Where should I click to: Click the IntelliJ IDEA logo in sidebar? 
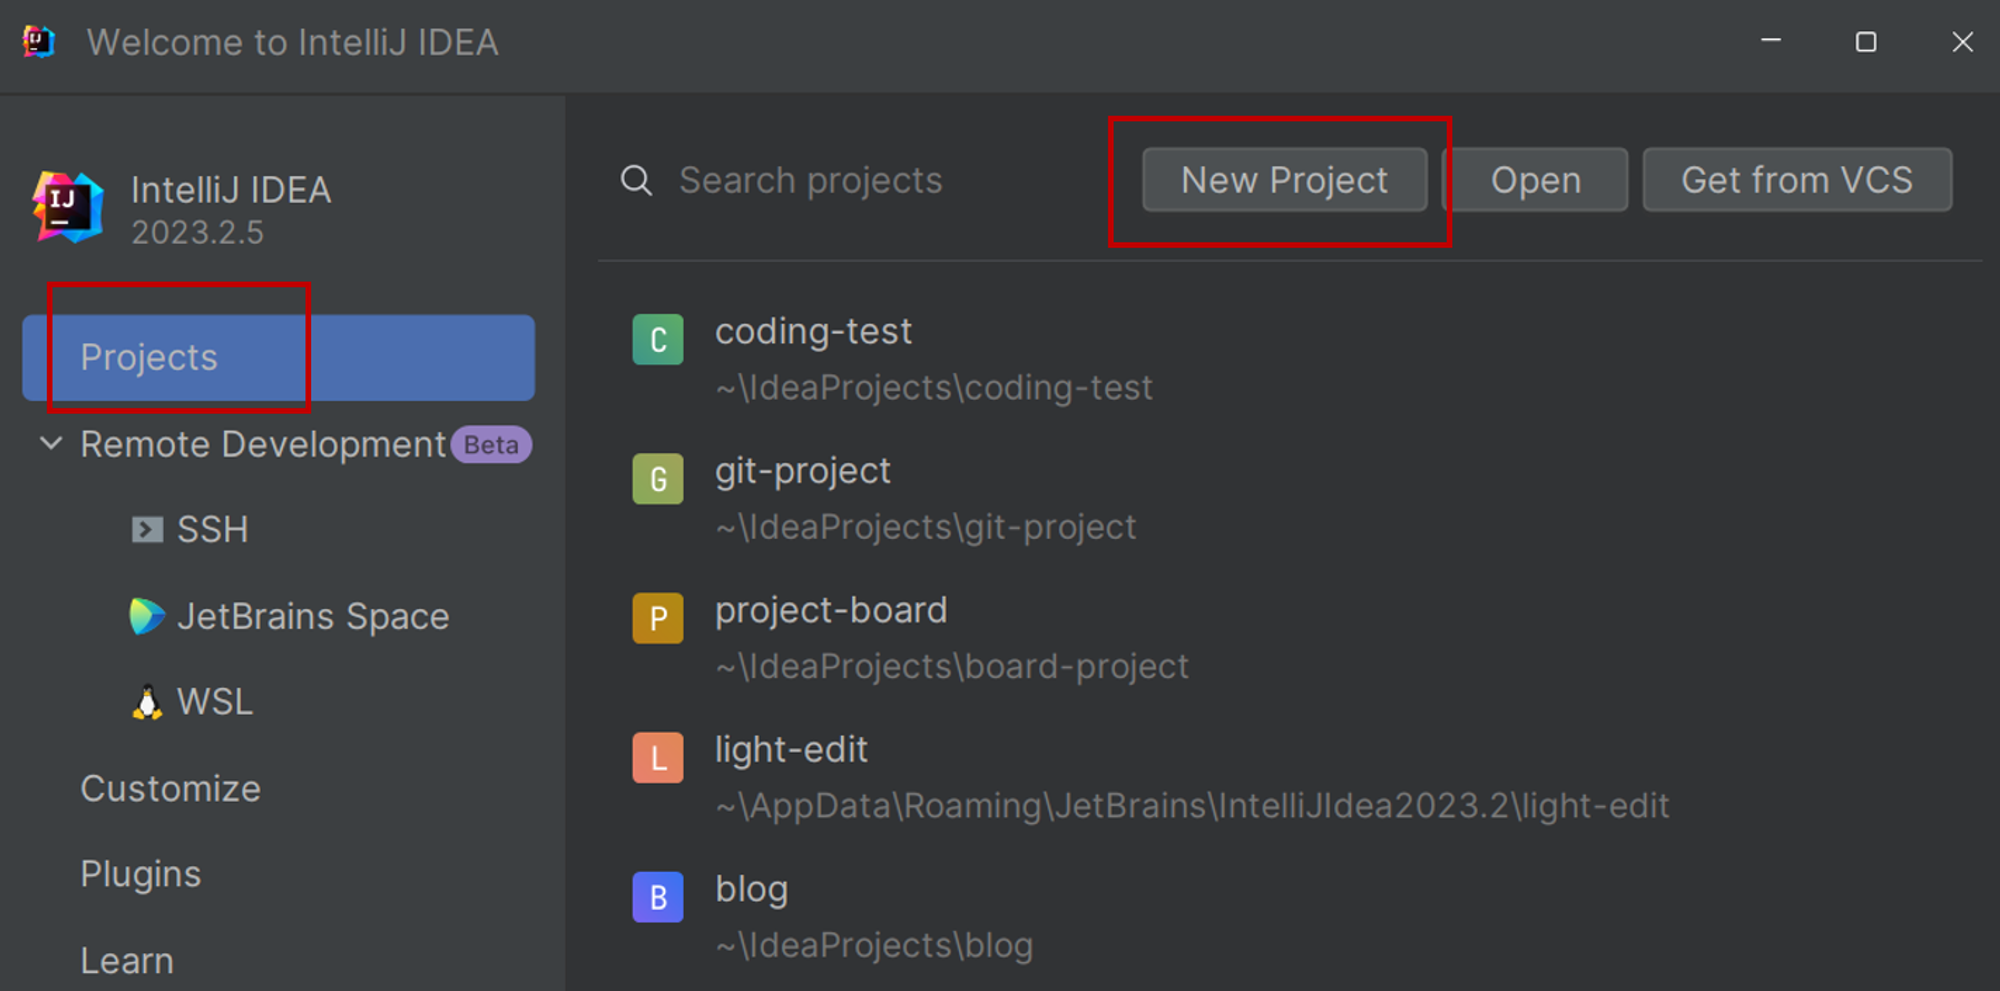pos(68,207)
